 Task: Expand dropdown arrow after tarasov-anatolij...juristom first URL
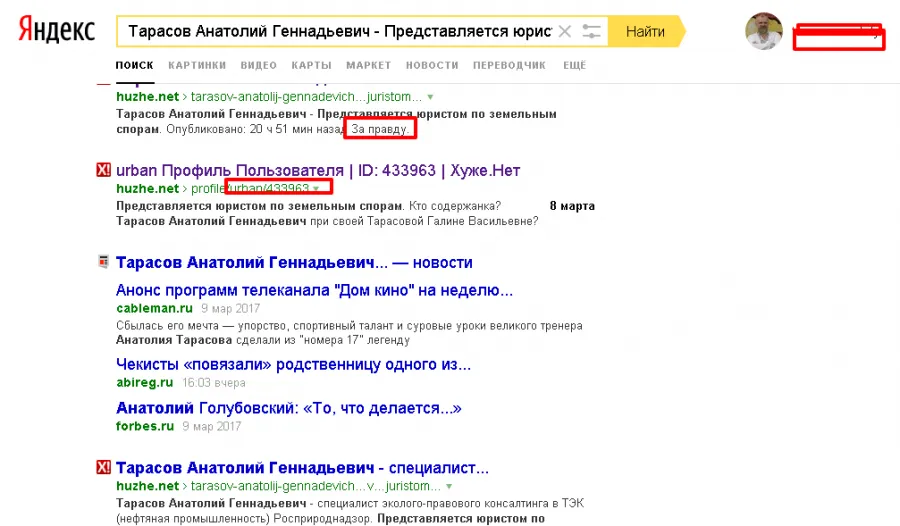(x=430, y=97)
